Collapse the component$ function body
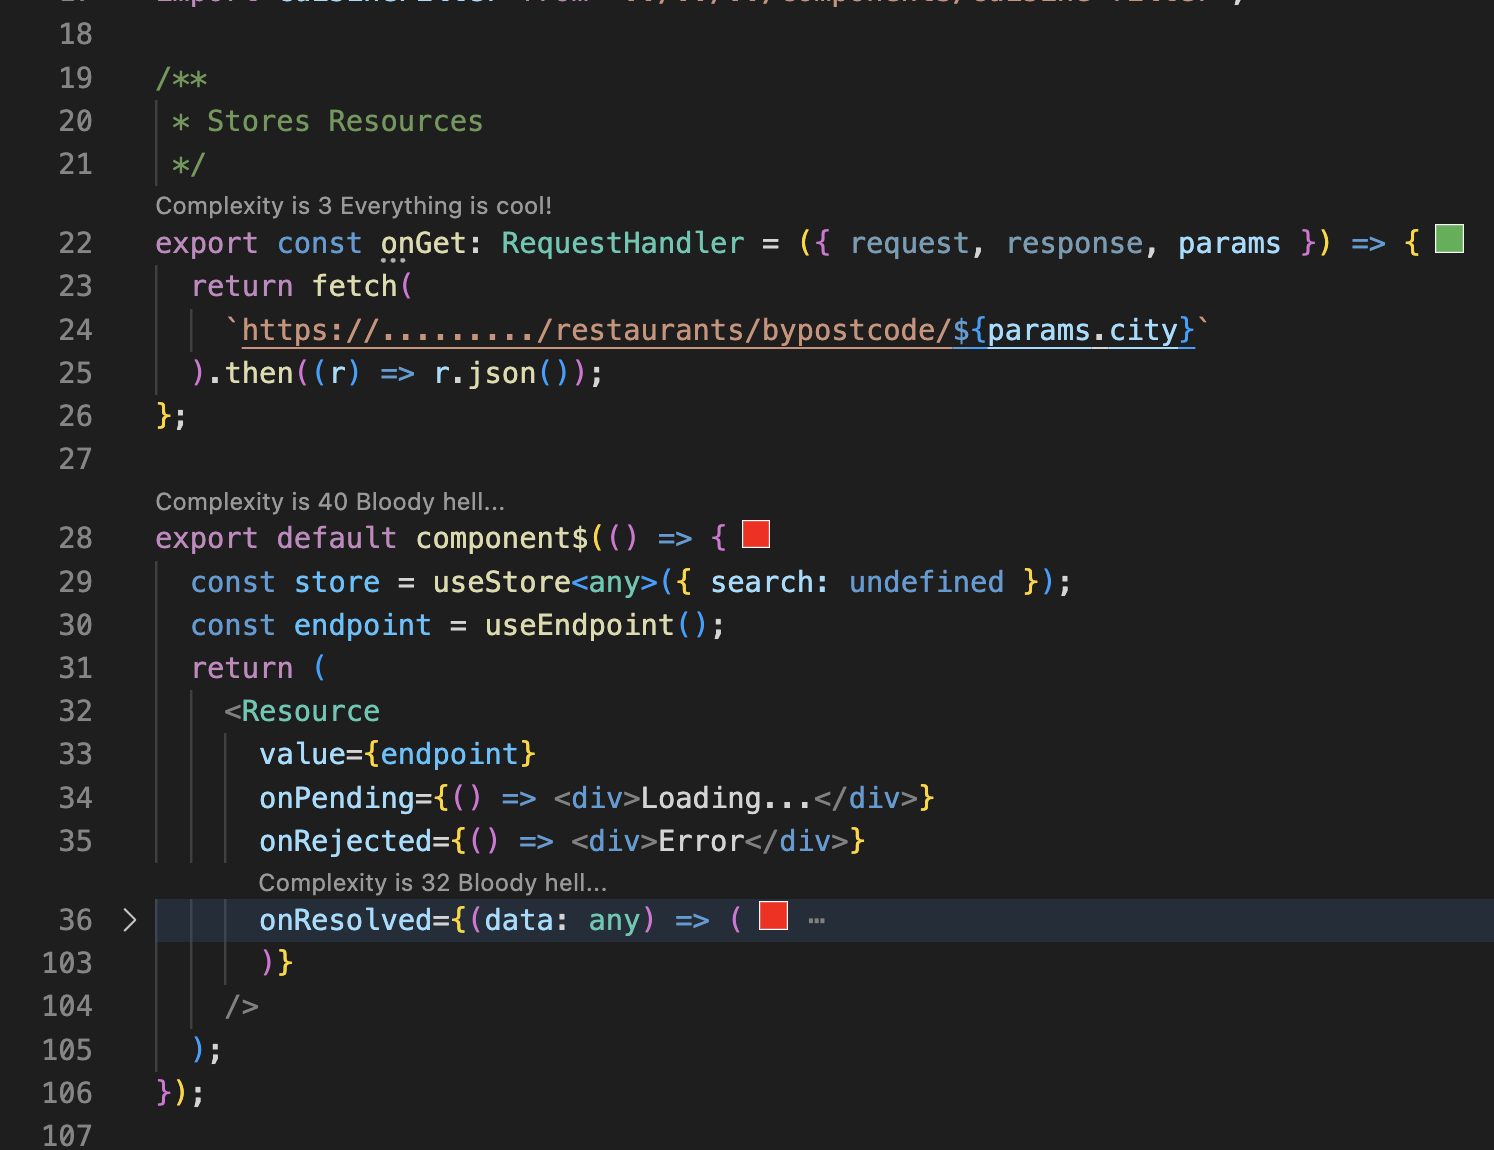1494x1150 pixels. click(x=130, y=538)
